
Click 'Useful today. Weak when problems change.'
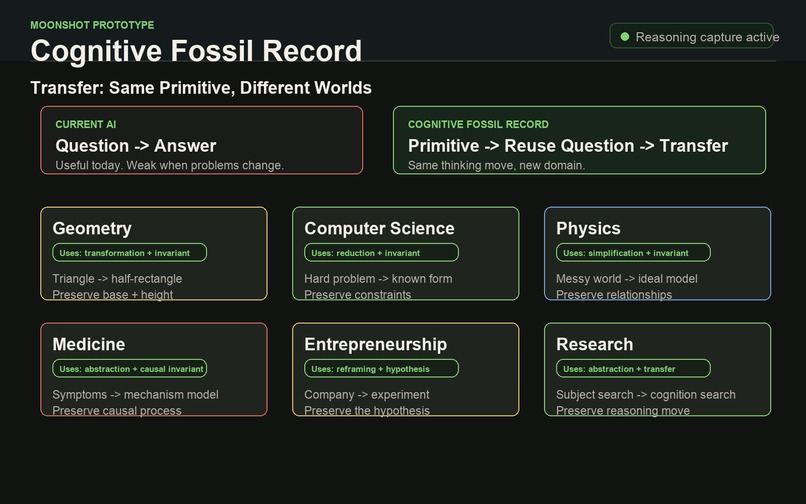(x=170, y=166)
